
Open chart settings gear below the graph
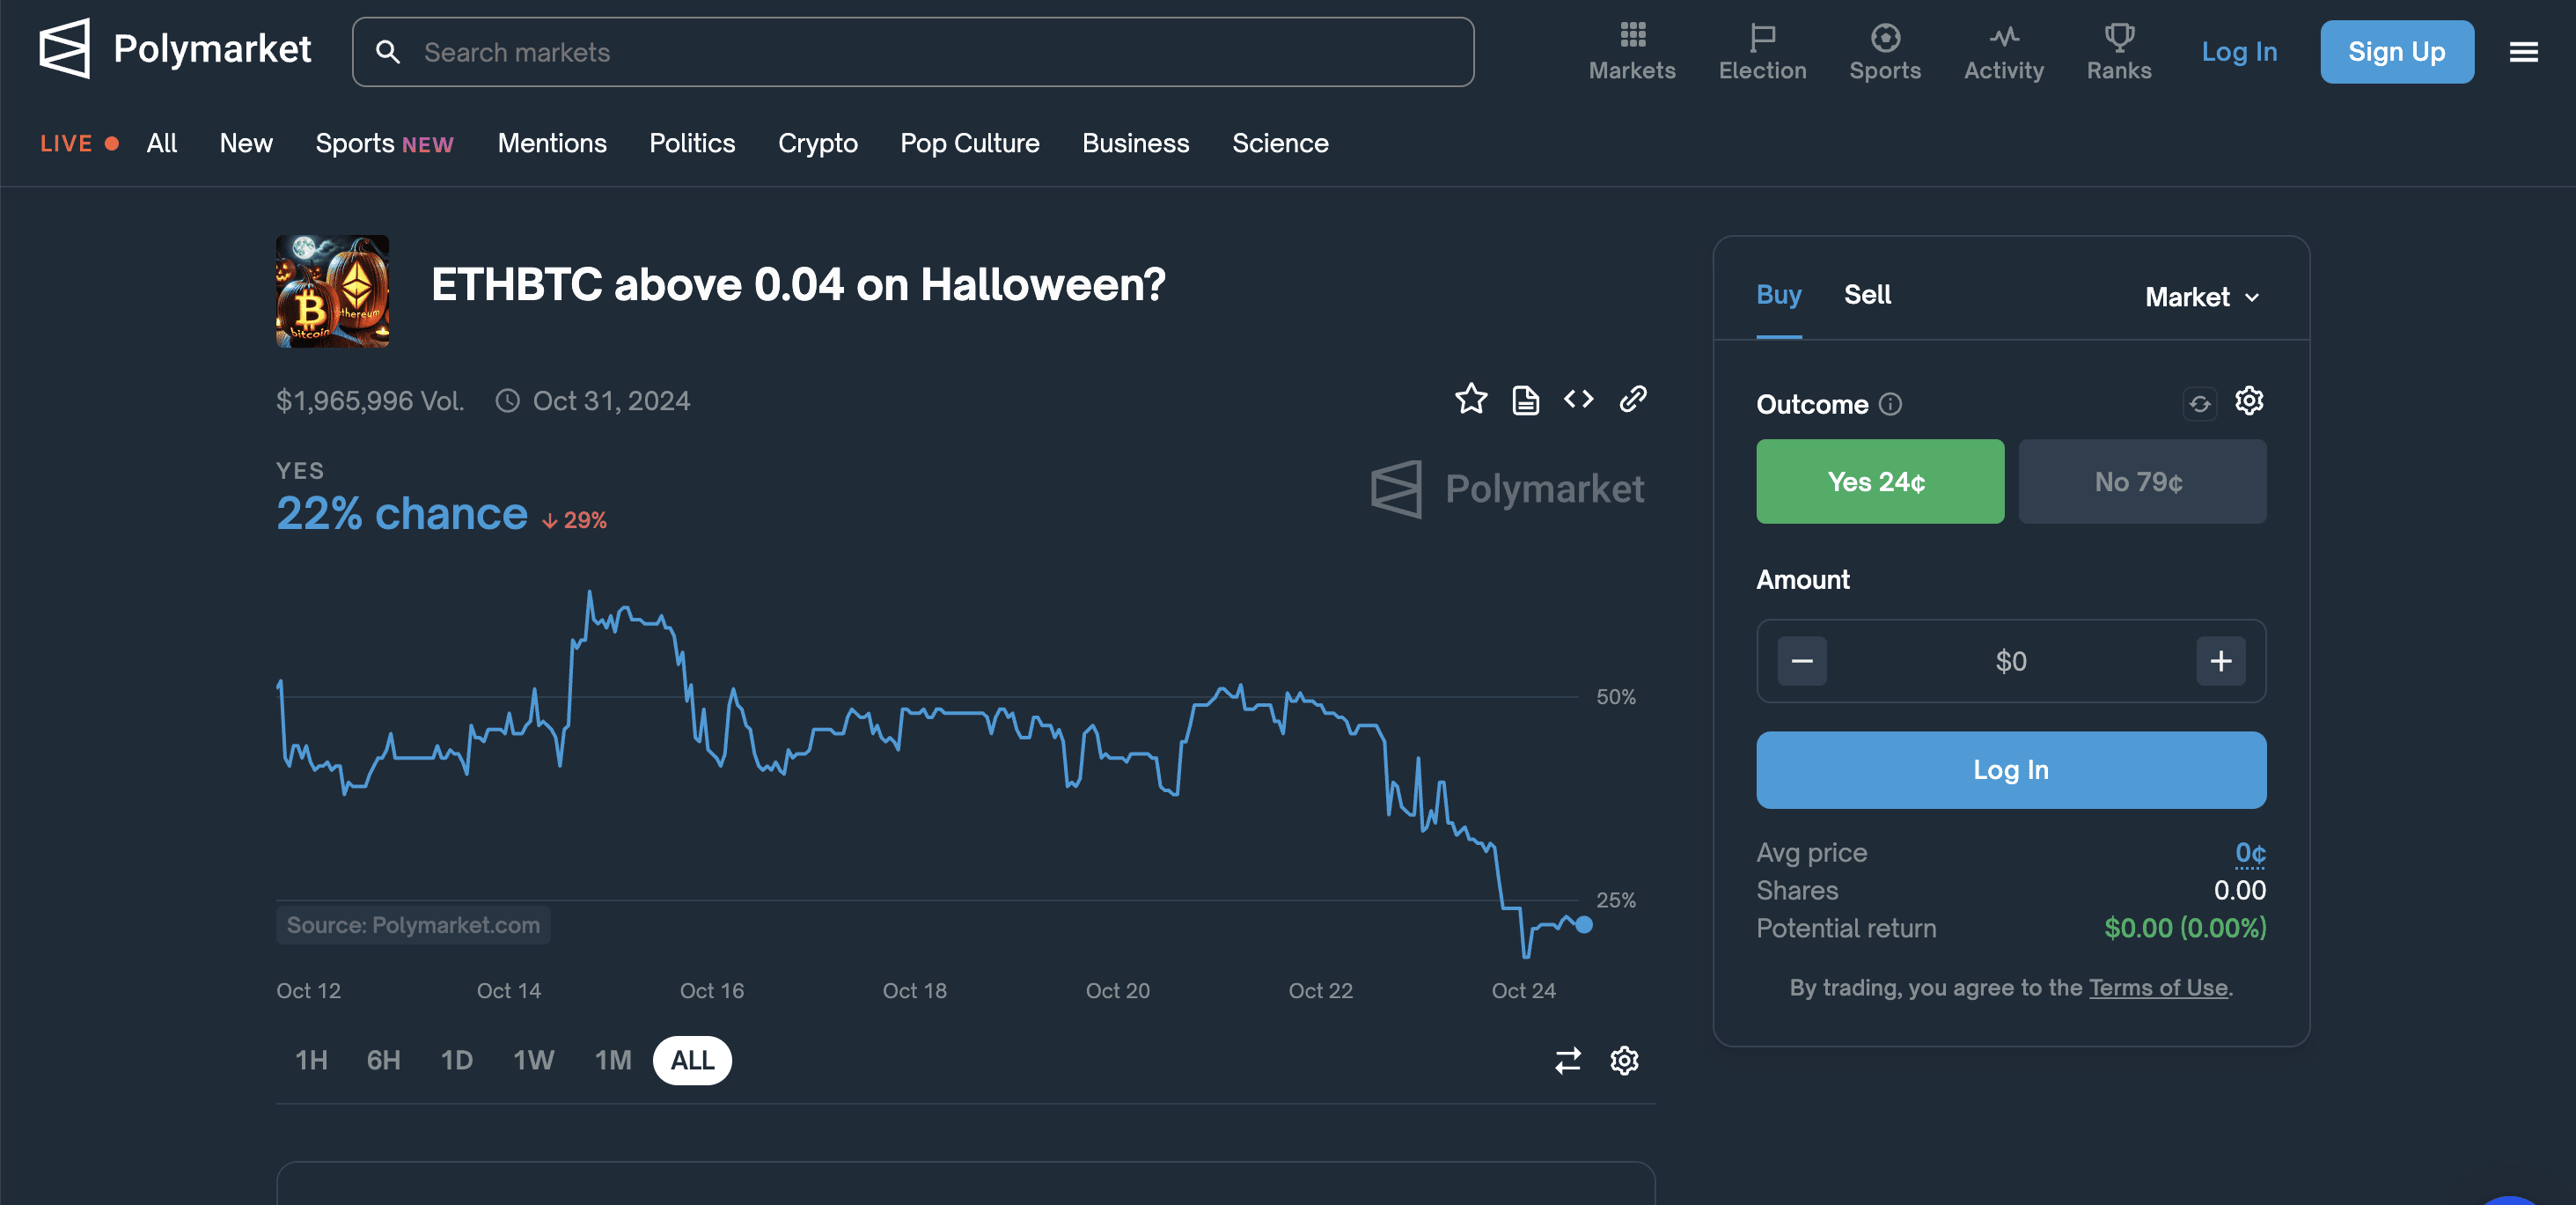pyautogui.click(x=1623, y=1061)
